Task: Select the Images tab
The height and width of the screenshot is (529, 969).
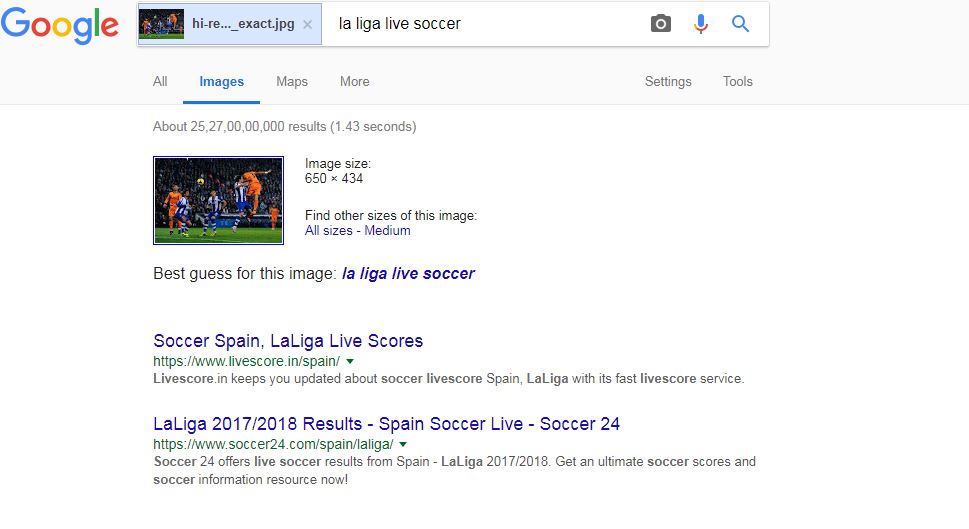Action: pos(221,82)
